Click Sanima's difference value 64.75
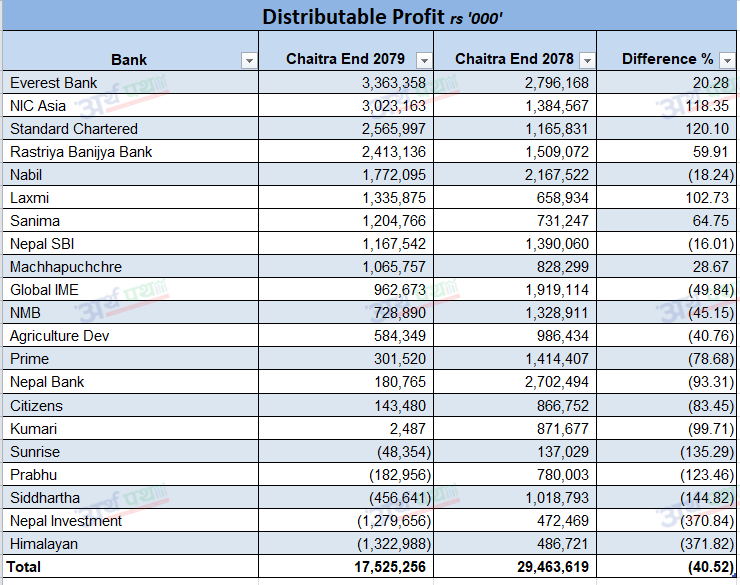The height and width of the screenshot is (585, 740). click(711, 221)
